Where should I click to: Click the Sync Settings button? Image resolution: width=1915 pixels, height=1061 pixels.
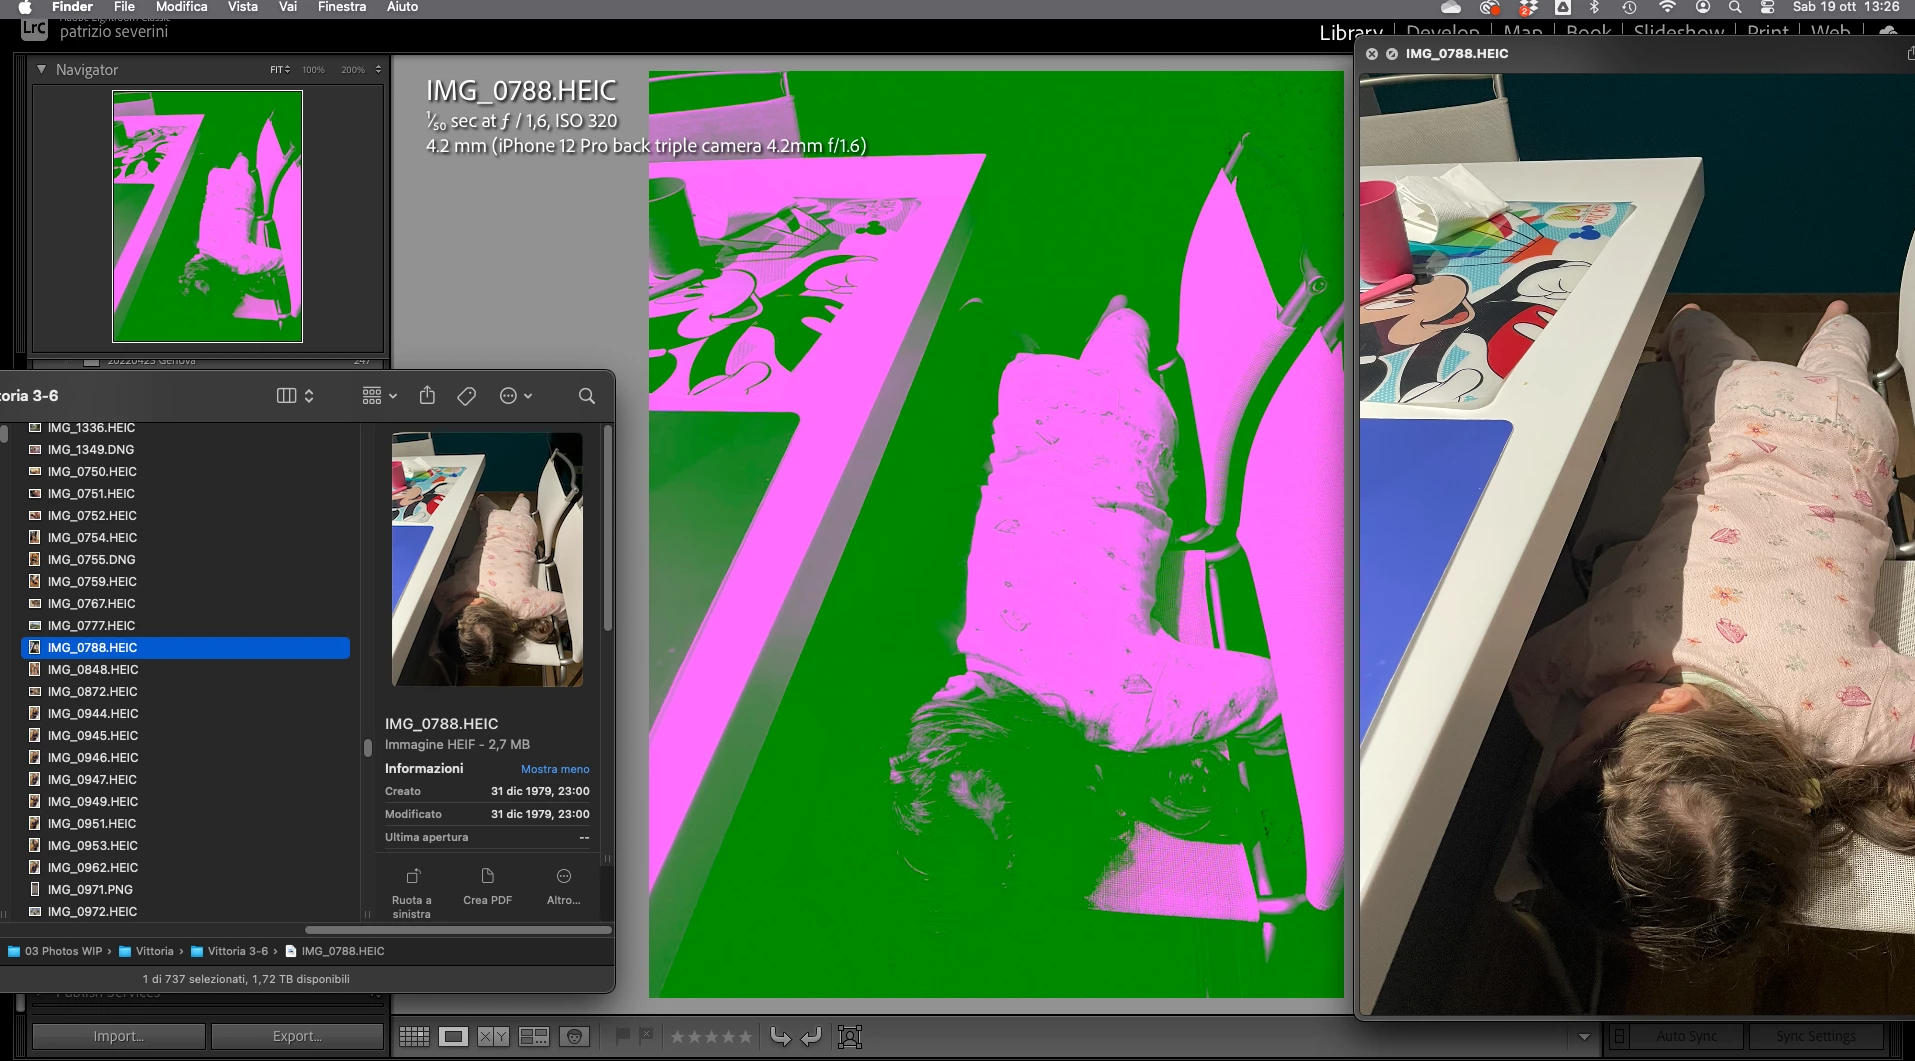coord(1815,1036)
